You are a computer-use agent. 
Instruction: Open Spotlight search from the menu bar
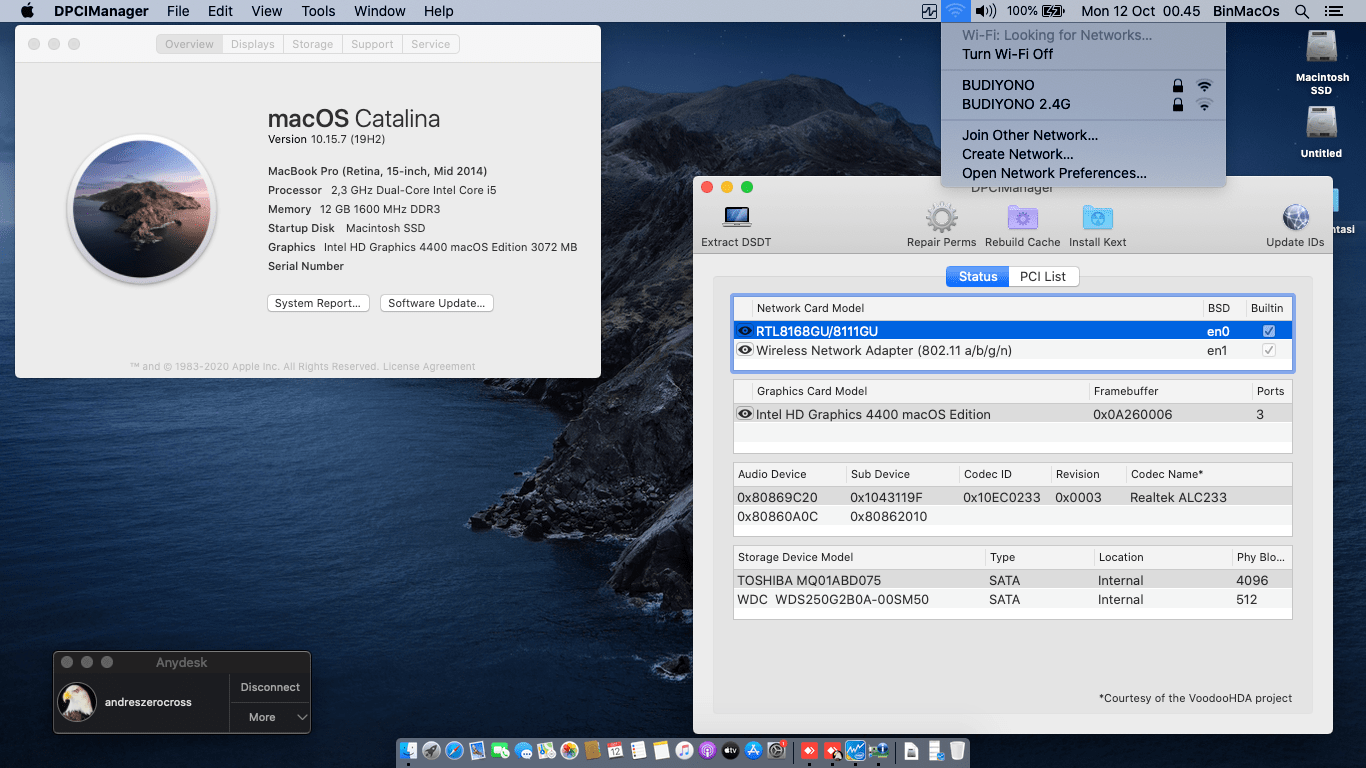tap(1301, 11)
